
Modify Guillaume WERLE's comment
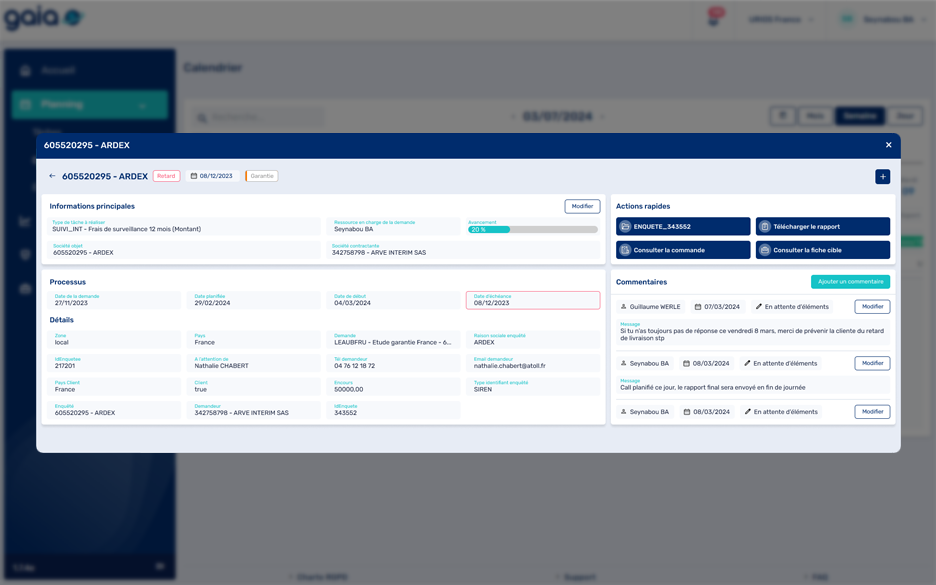coord(872,307)
